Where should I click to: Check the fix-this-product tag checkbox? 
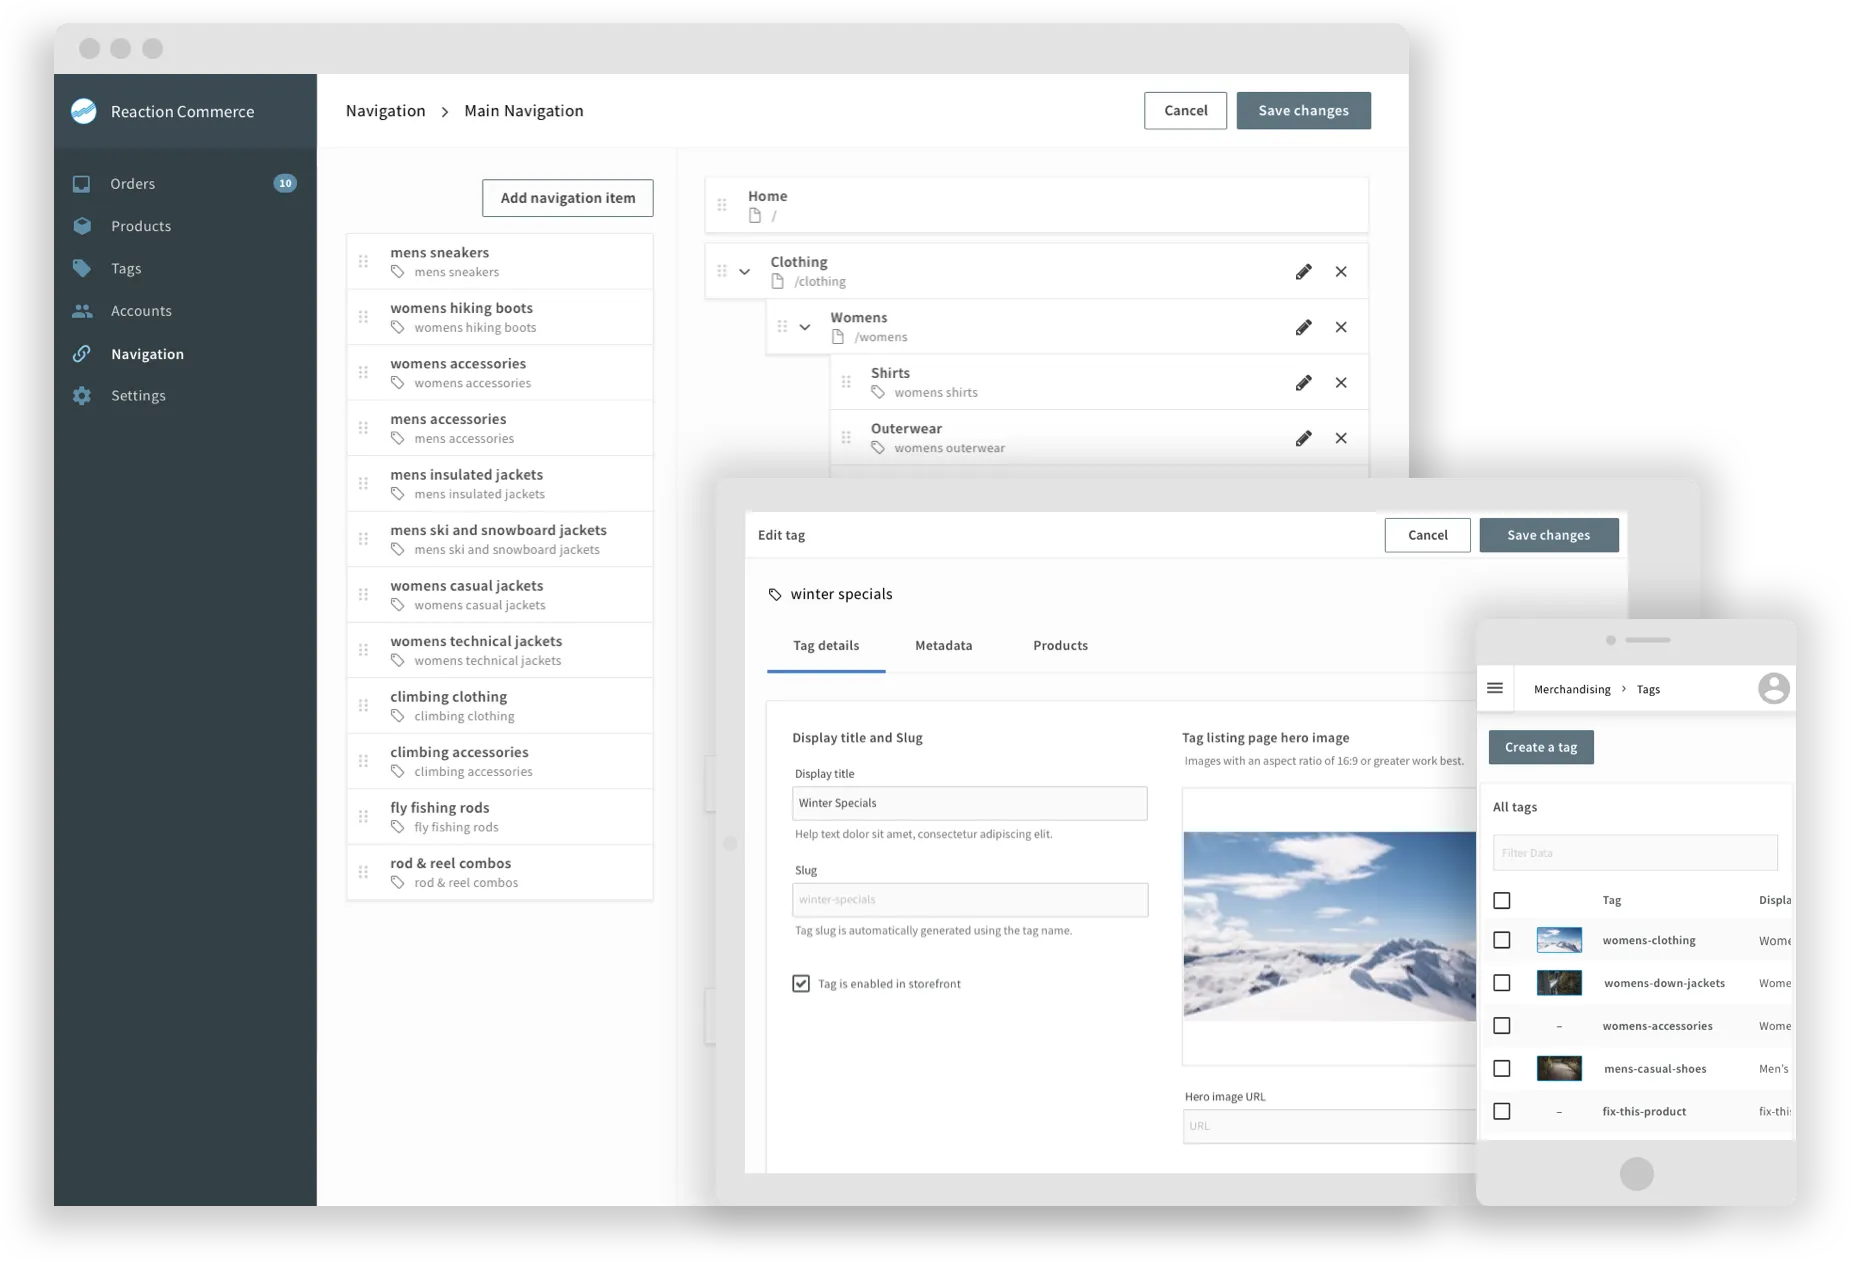tap(1503, 1111)
